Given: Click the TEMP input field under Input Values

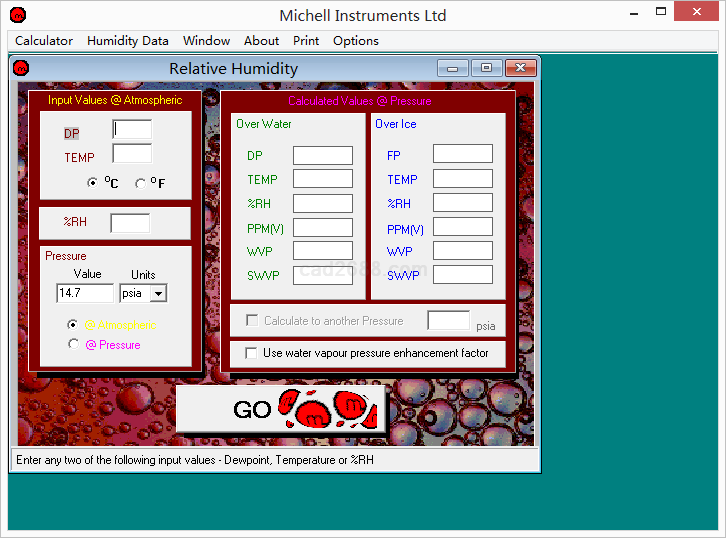Looking at the screenshot, I should click(132, 154).
